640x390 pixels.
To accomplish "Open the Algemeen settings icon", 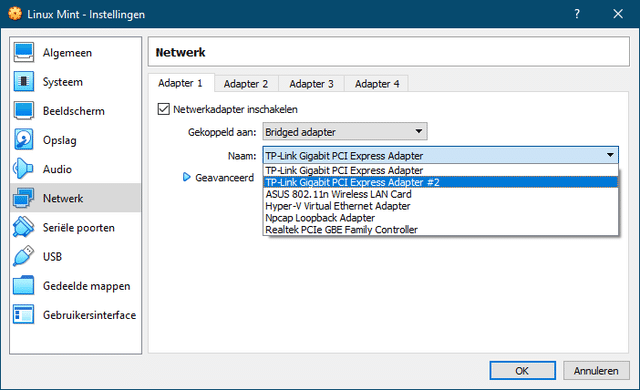I will pos(24,52).
